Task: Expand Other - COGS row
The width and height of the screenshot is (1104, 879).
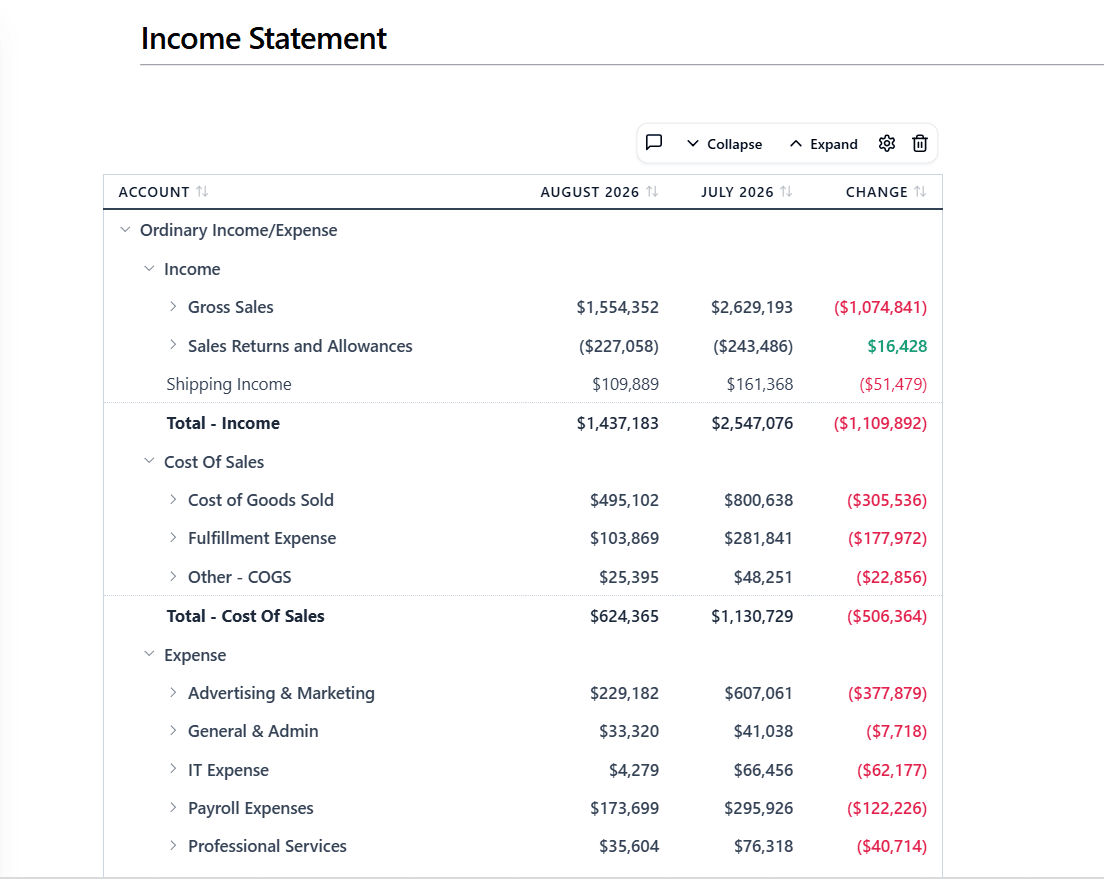Action: [173, 576]
